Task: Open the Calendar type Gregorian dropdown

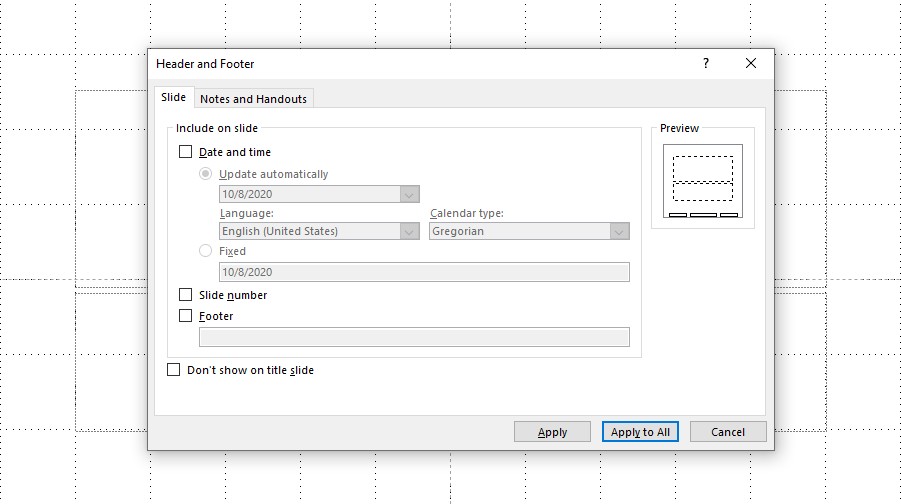Action: (x=619, y=232)
